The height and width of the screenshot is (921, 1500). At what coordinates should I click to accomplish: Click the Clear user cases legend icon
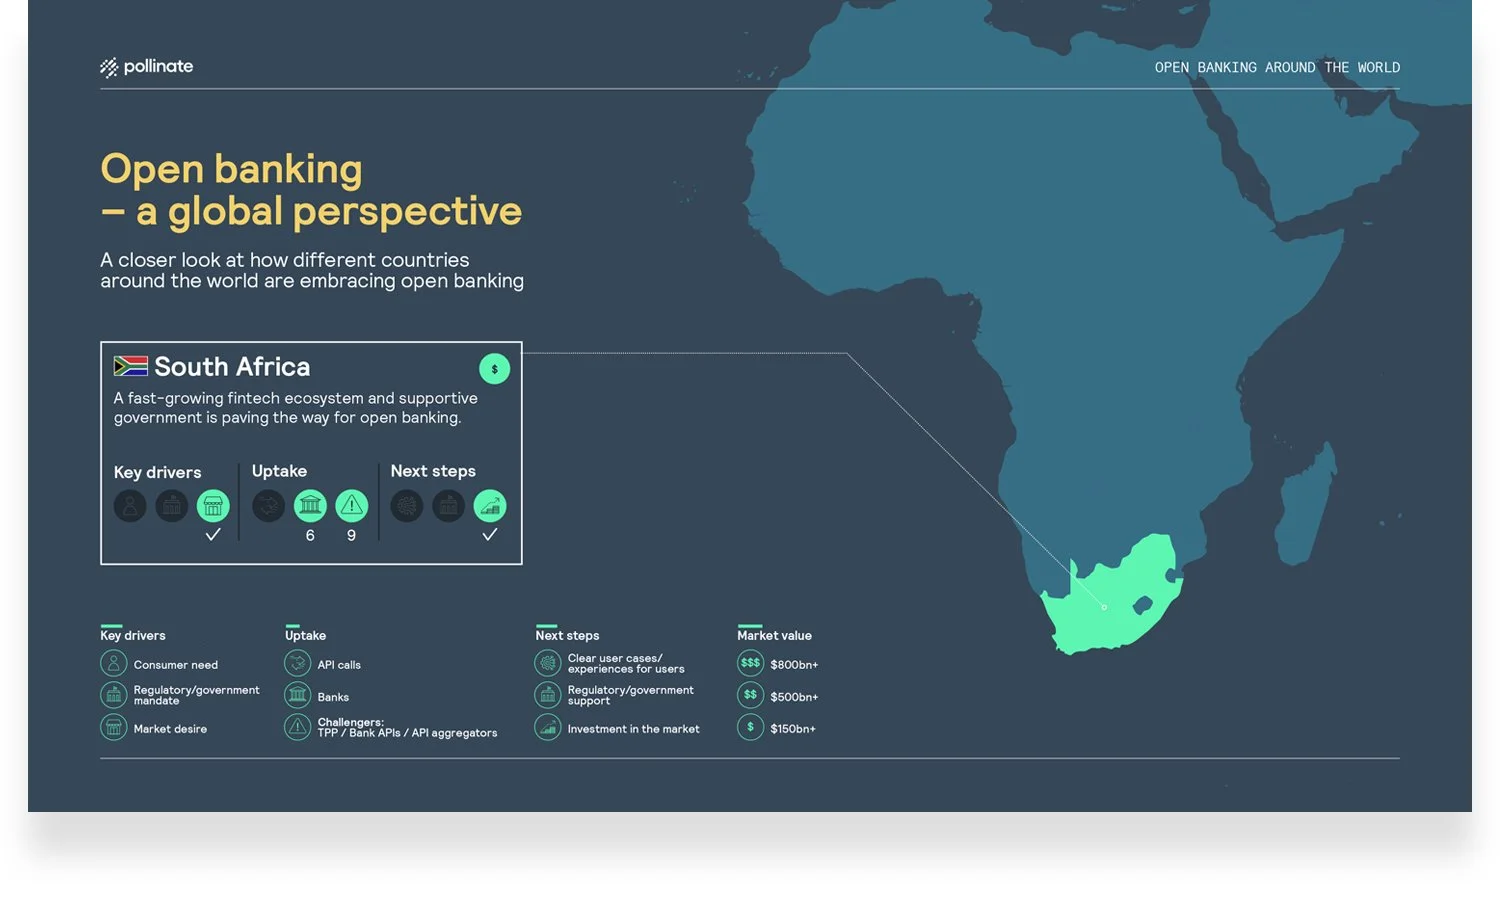[x=548, y=663]
